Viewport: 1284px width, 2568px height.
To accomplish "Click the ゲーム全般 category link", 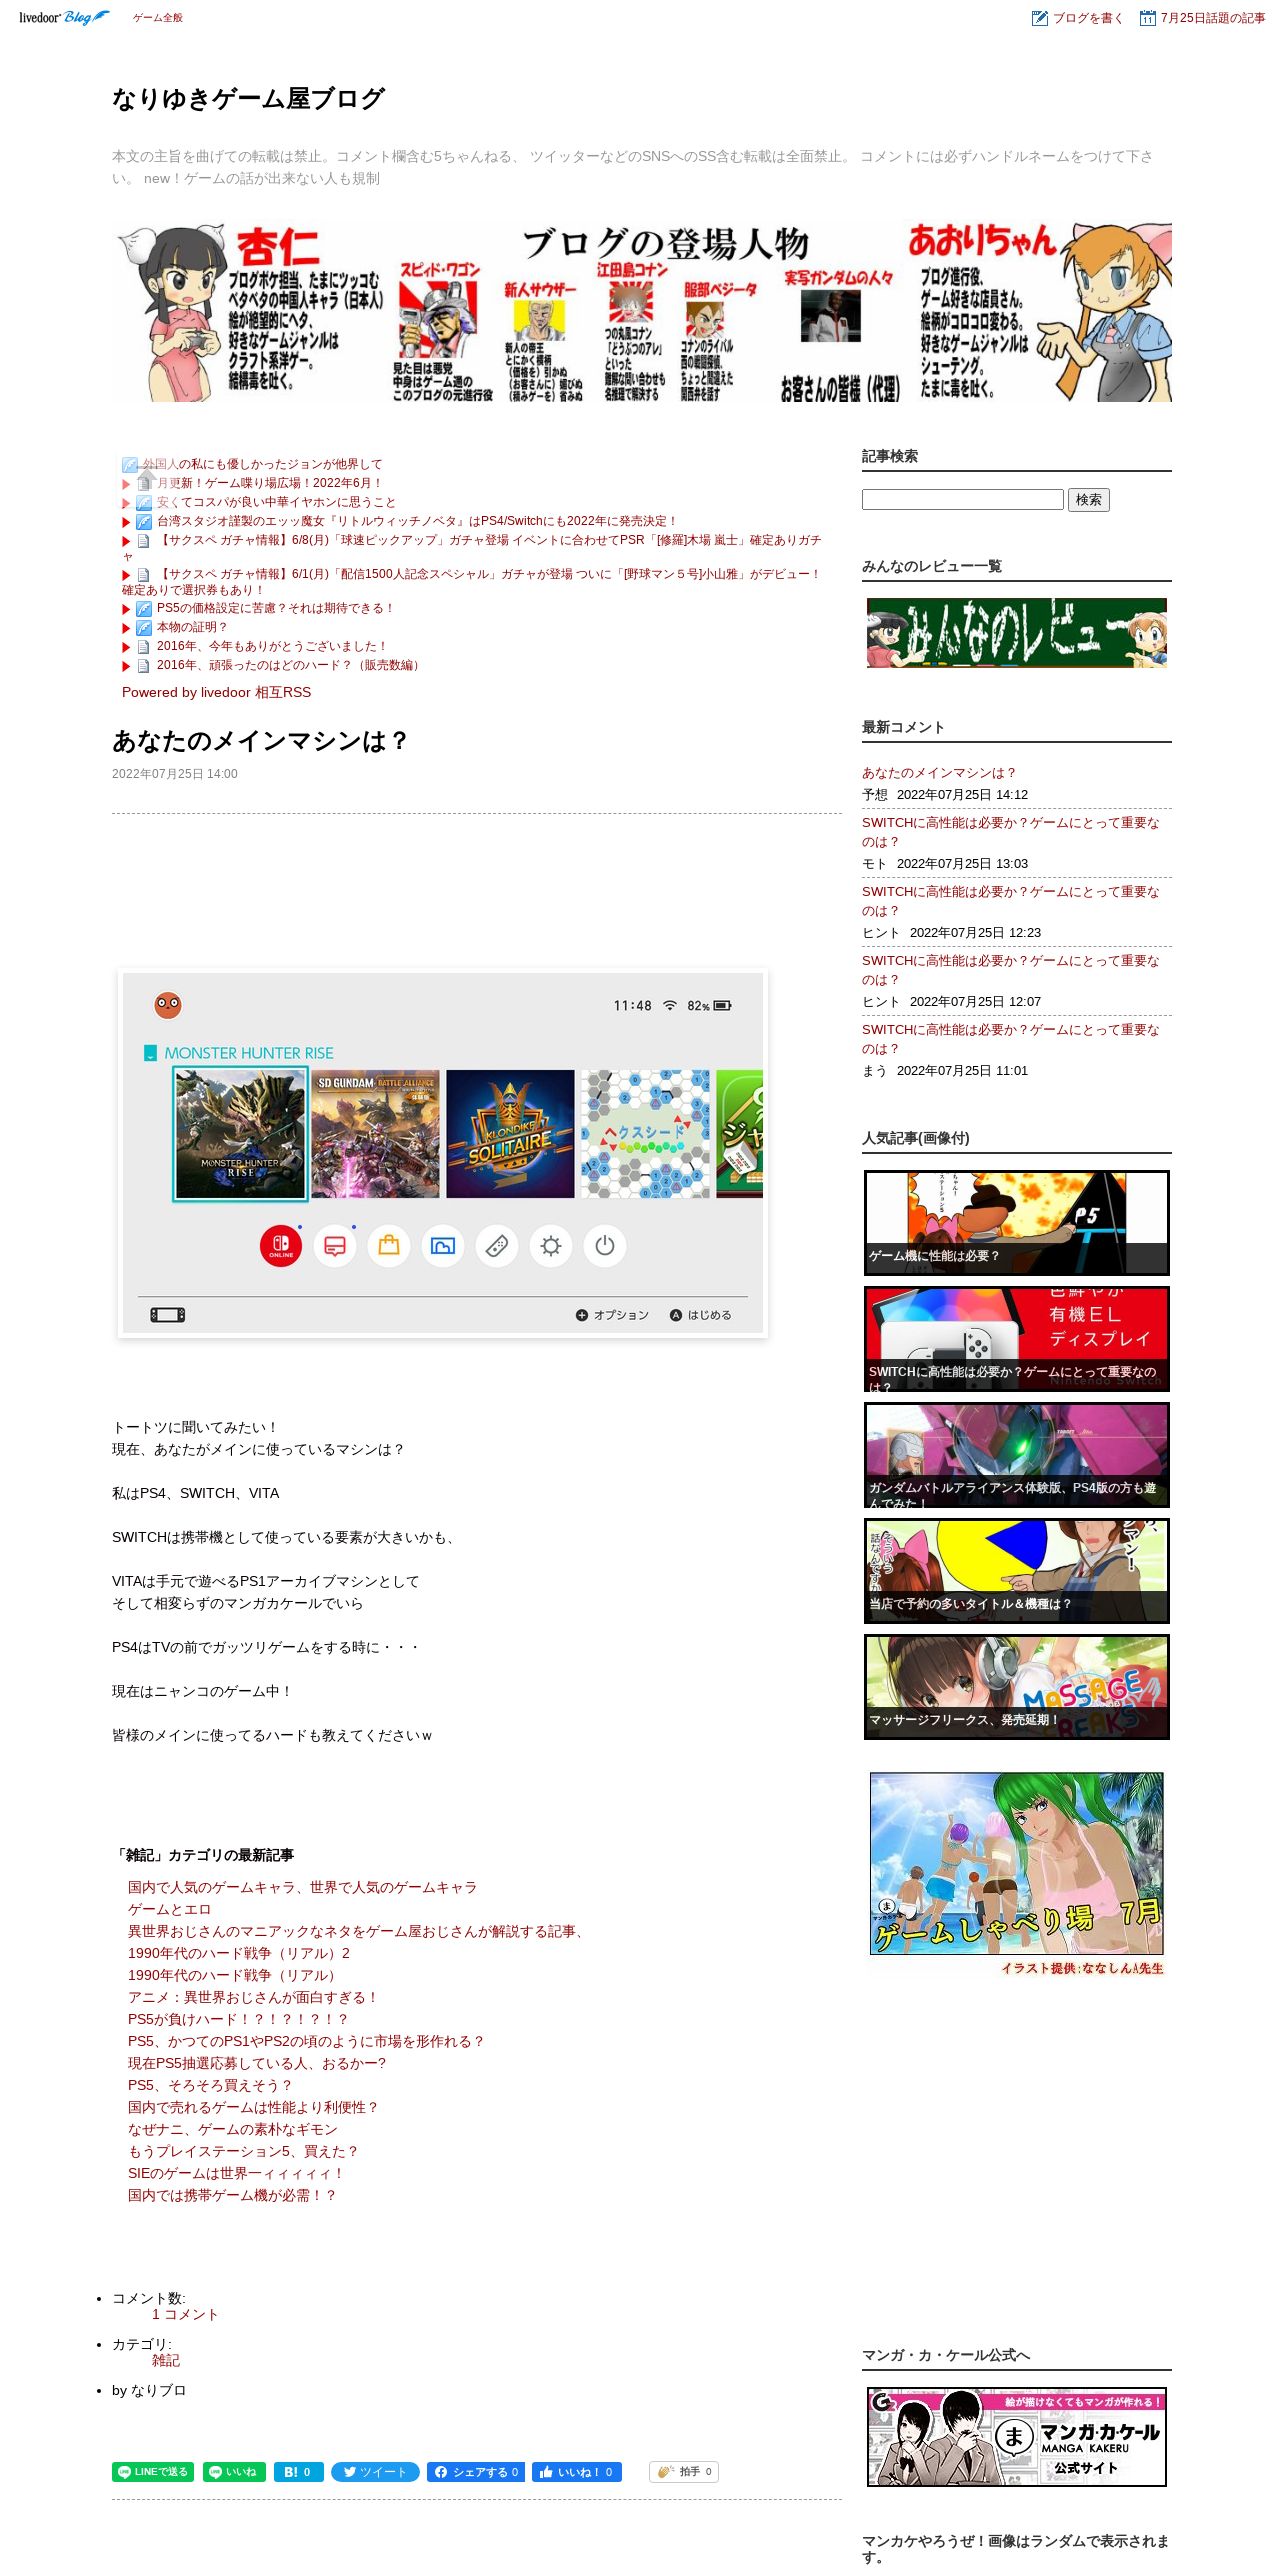I will 158,18.
